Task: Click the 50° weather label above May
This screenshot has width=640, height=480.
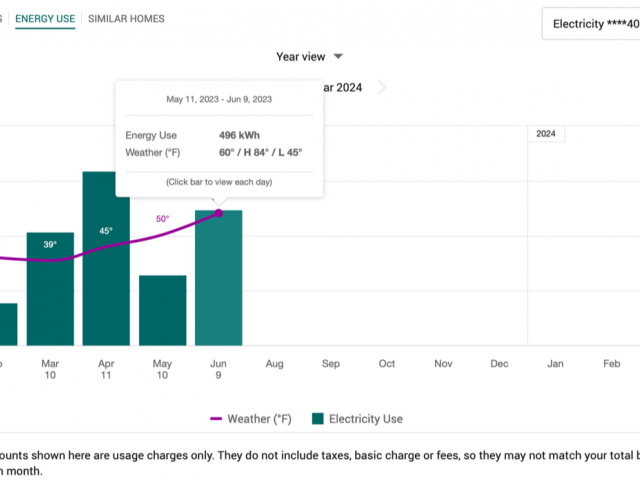Action: (162, 218)
